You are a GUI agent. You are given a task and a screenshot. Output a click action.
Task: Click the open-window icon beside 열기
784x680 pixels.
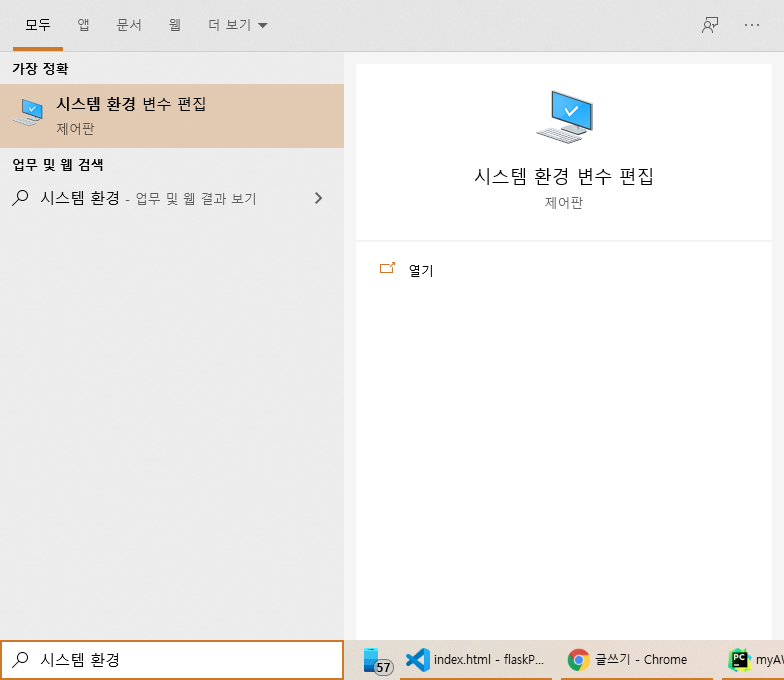[x=387, y=268]
